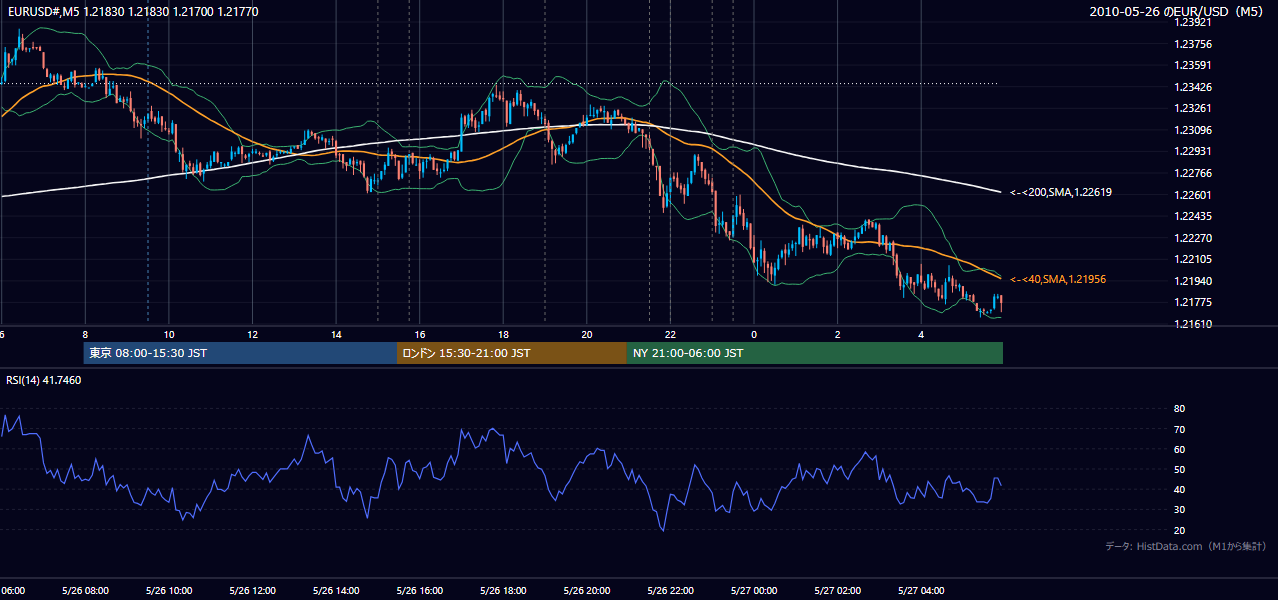Image resolution: width=1278 pixels, height=600 pixels.
Task: Click hour marker 18 under the price chart
Action: (x=504, y=334)
